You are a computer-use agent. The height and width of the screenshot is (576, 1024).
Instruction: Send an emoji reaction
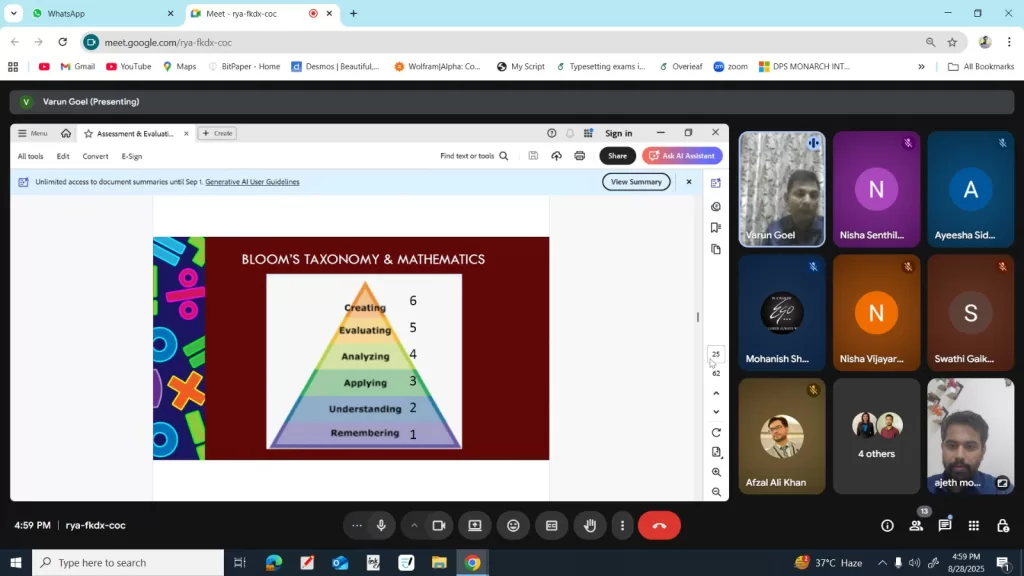click(513, 526)
